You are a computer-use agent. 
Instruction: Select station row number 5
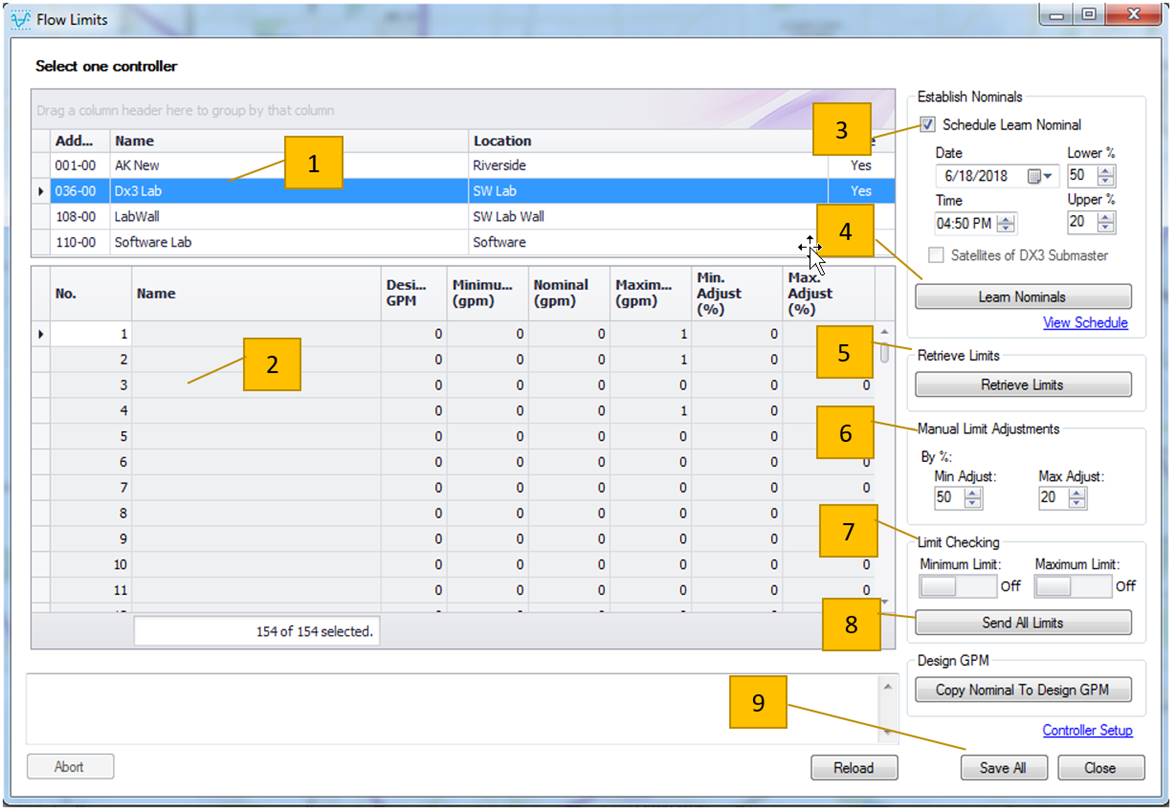tap(453, 436)
